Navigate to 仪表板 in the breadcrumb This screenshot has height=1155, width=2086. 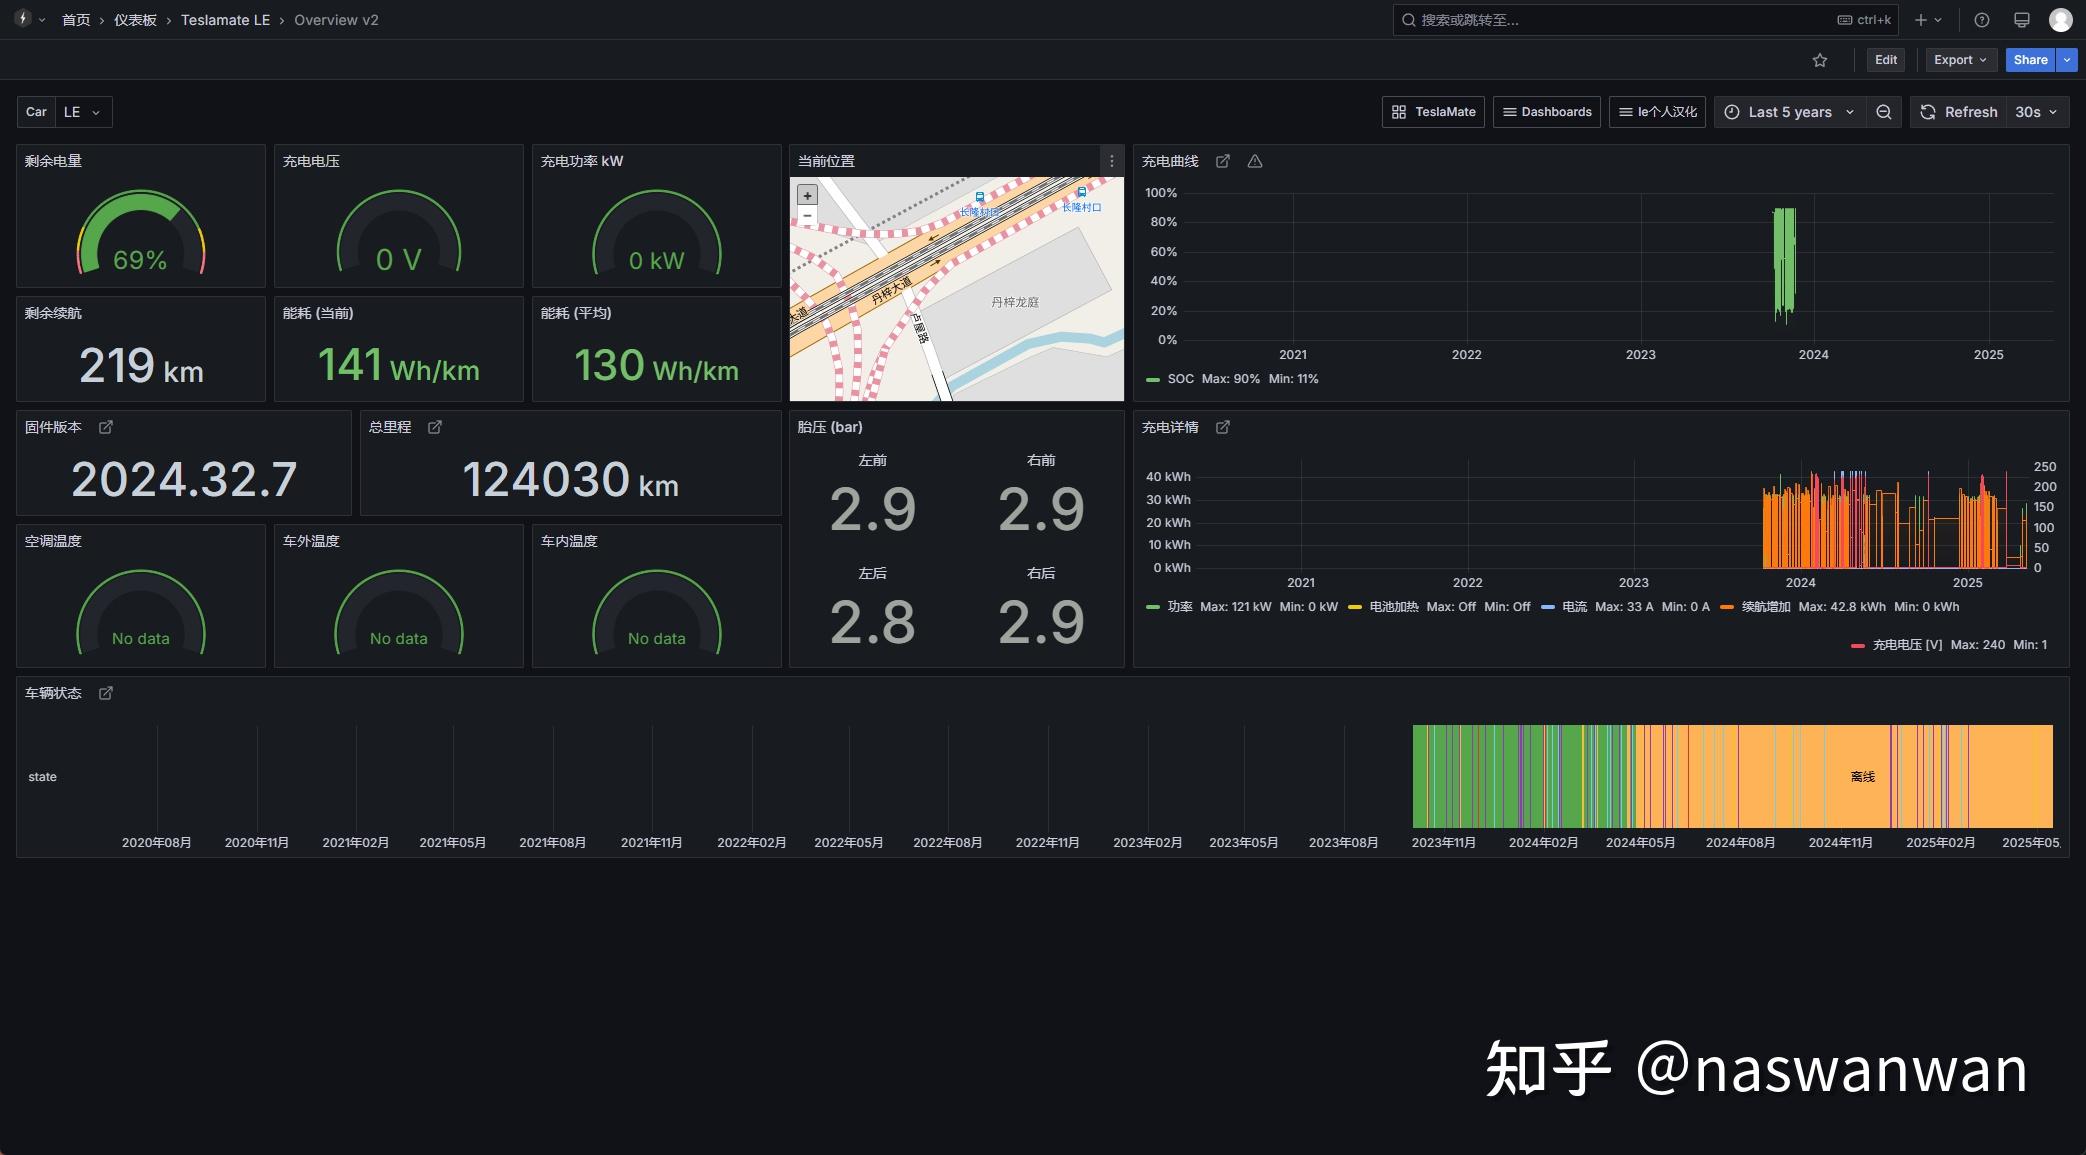click(x=134, y=19)
